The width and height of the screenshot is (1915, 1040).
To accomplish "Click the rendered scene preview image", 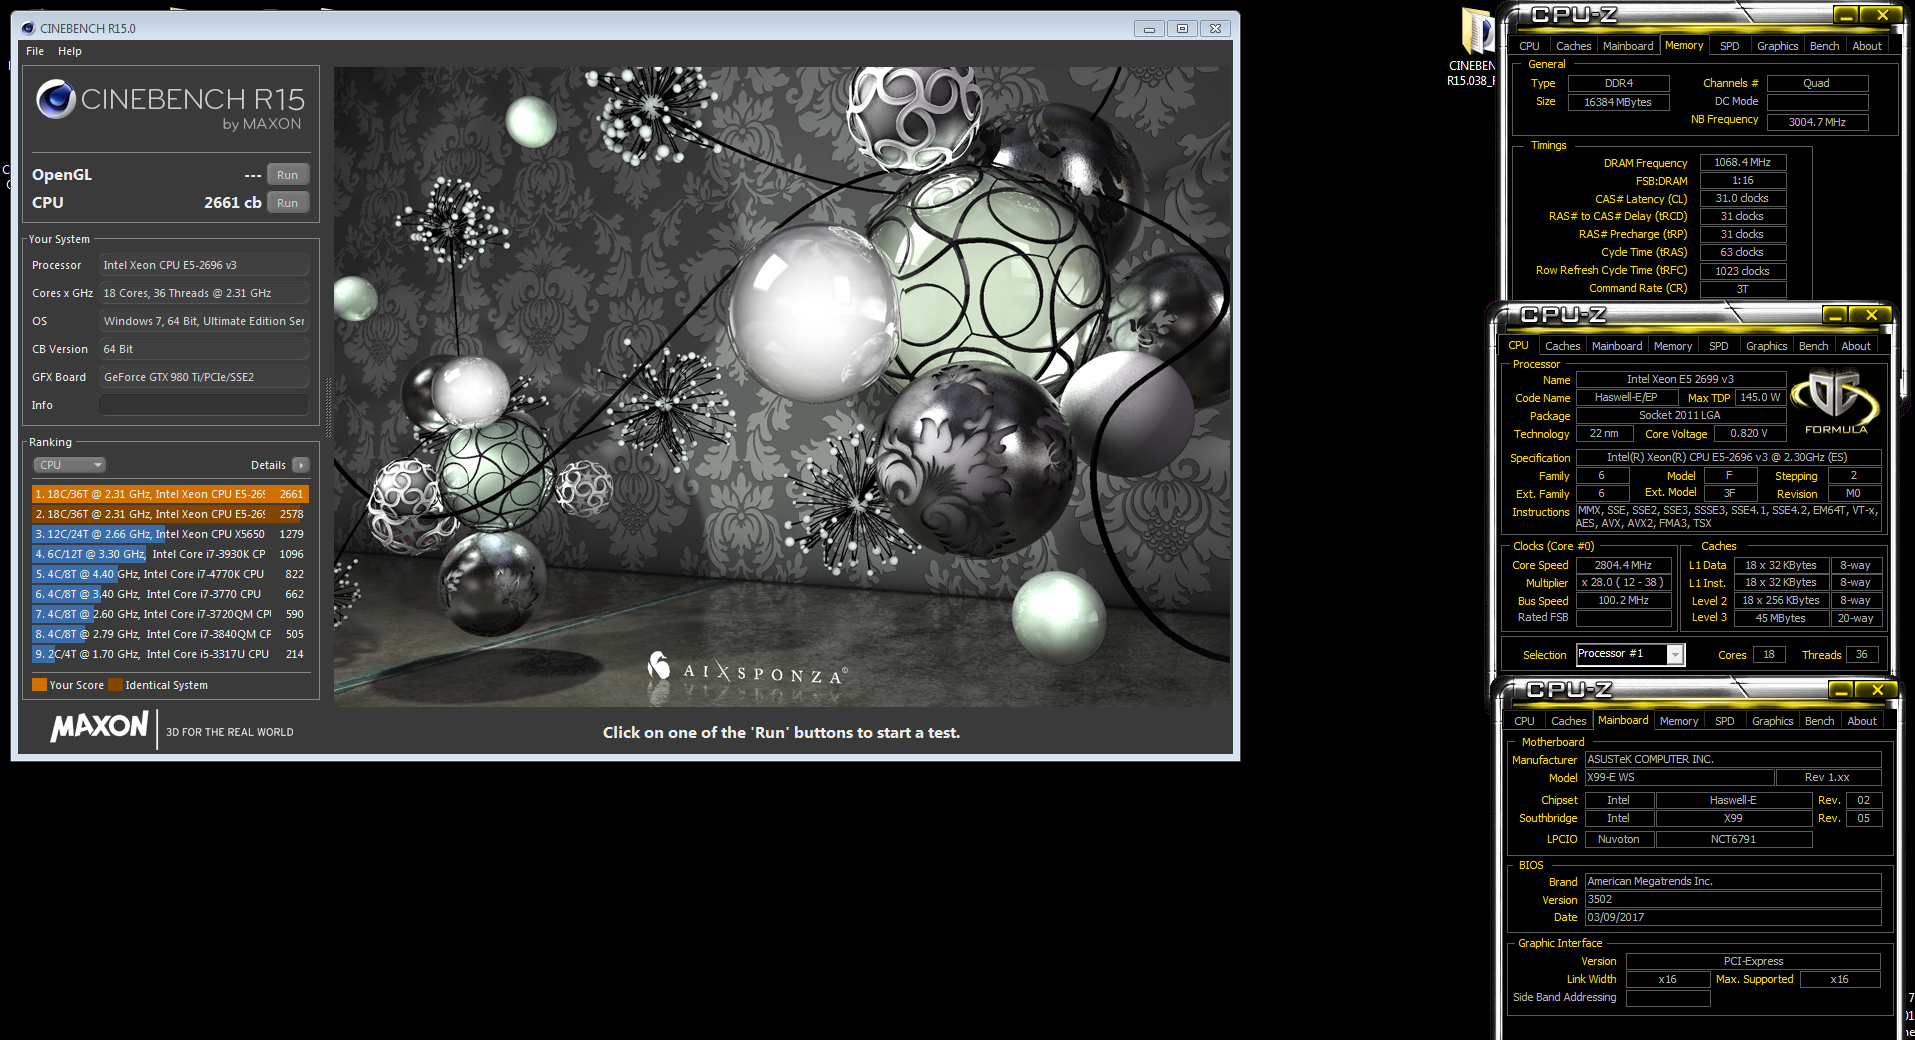I will click(782, 387).
